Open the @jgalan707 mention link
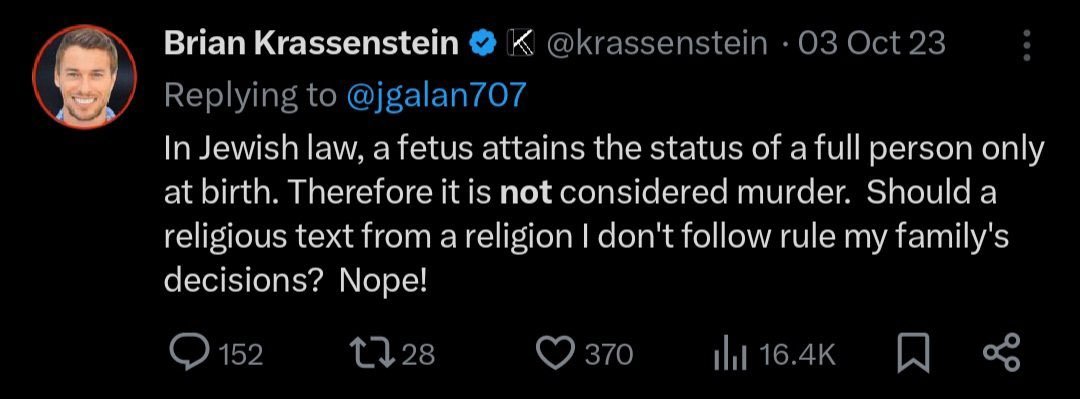The height and width of the screenshot is (399, 1080). pos(433,96)
